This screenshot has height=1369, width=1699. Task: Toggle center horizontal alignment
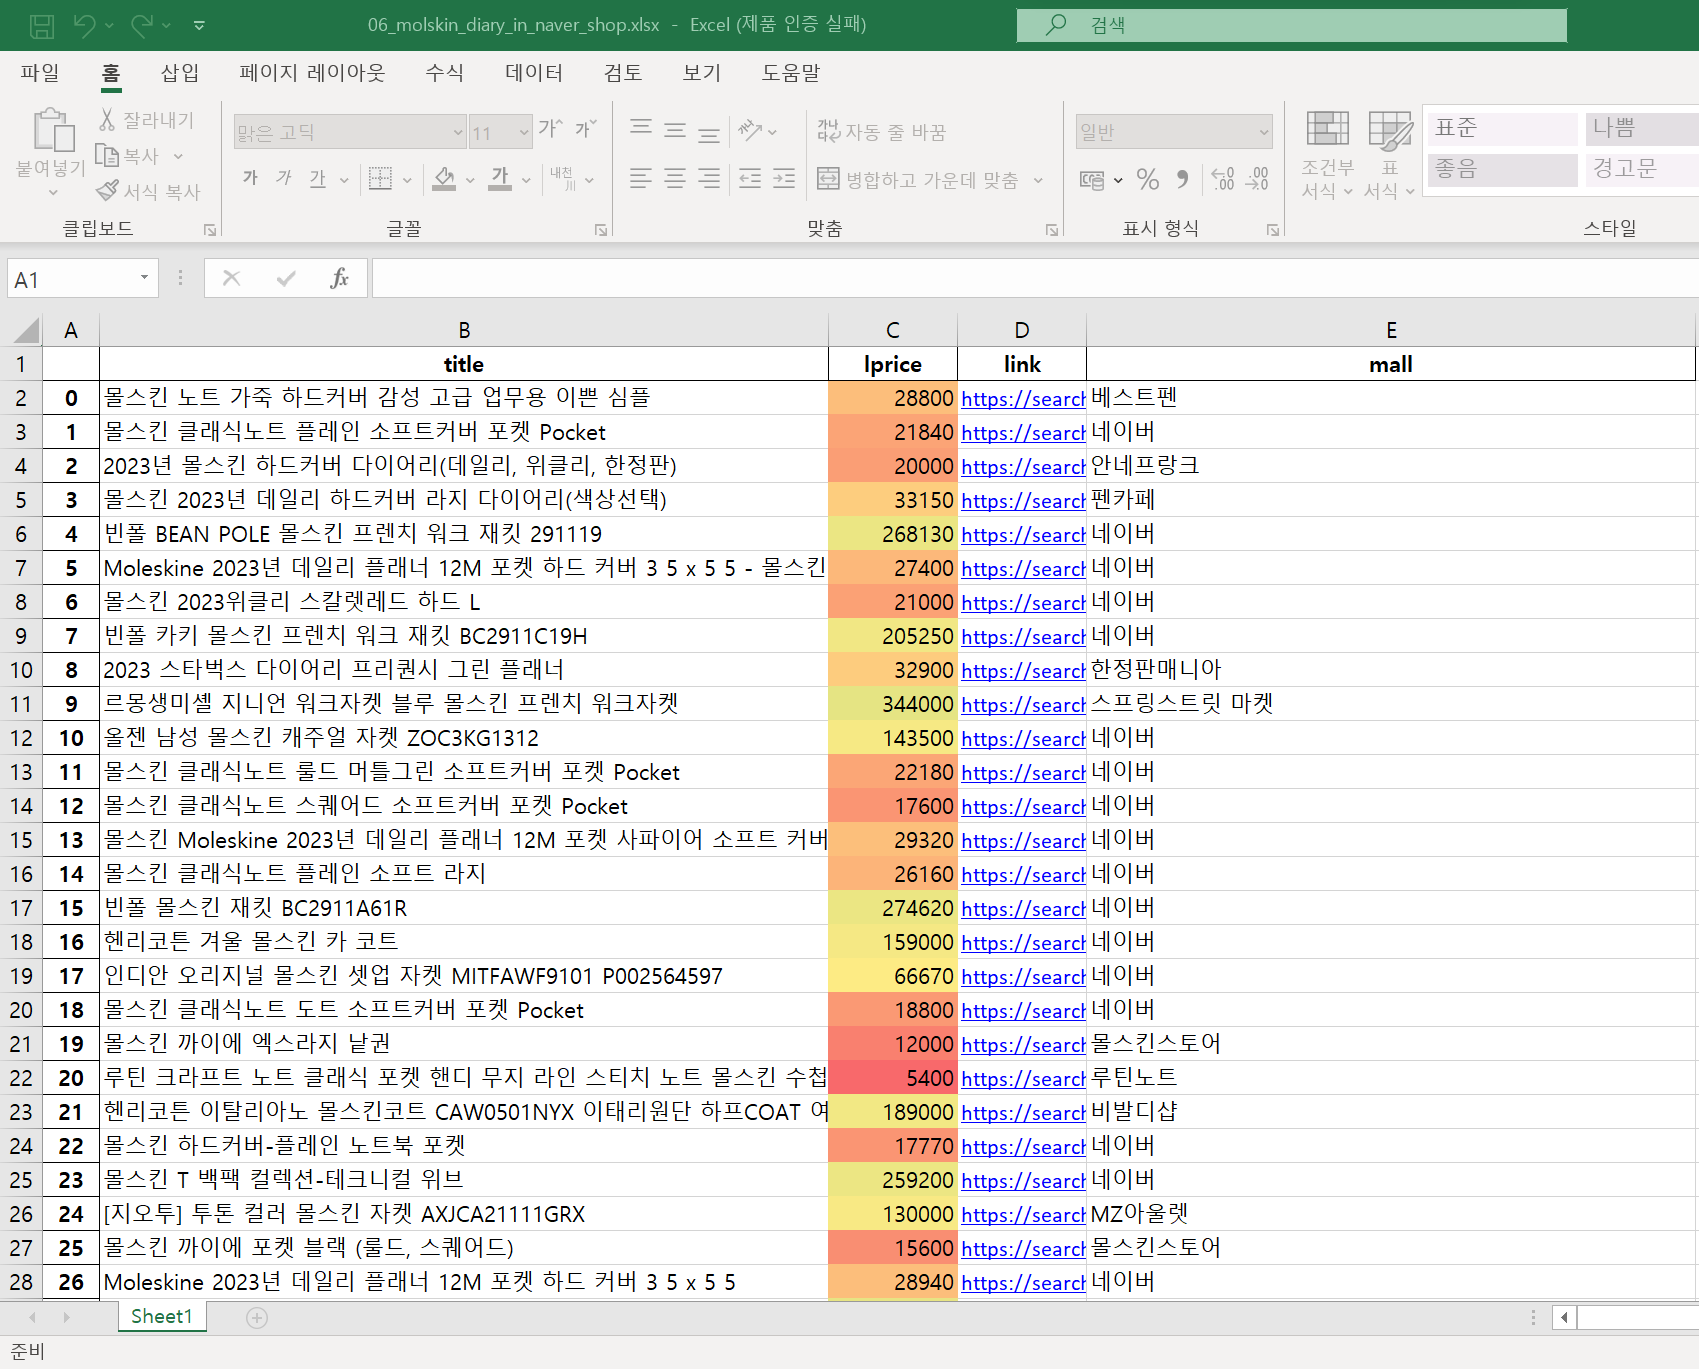(675, 179)
